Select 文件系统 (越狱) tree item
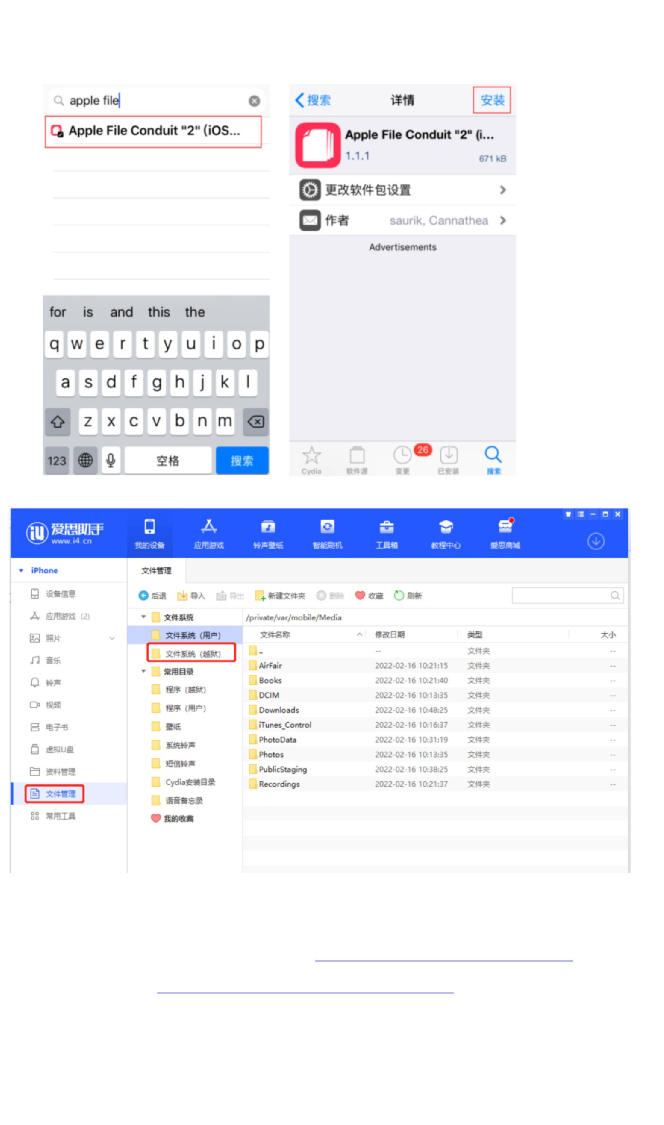This screenshot has width=664, height=1125. [192, 654]
